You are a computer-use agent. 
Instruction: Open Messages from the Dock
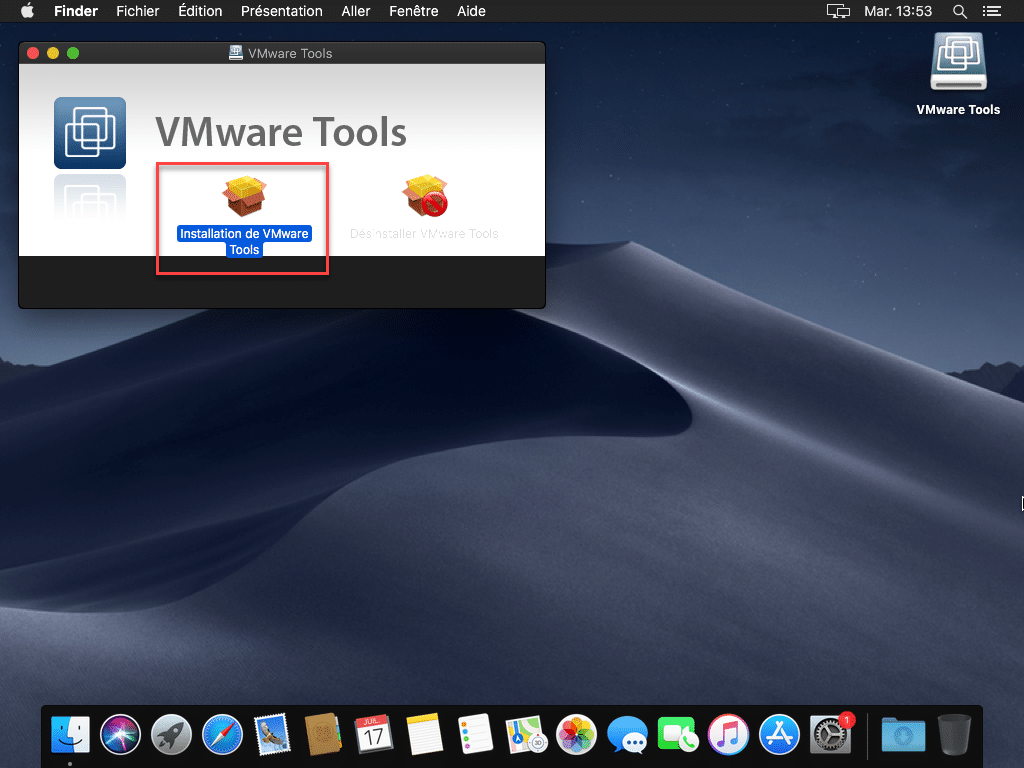(x=627, y=734)
